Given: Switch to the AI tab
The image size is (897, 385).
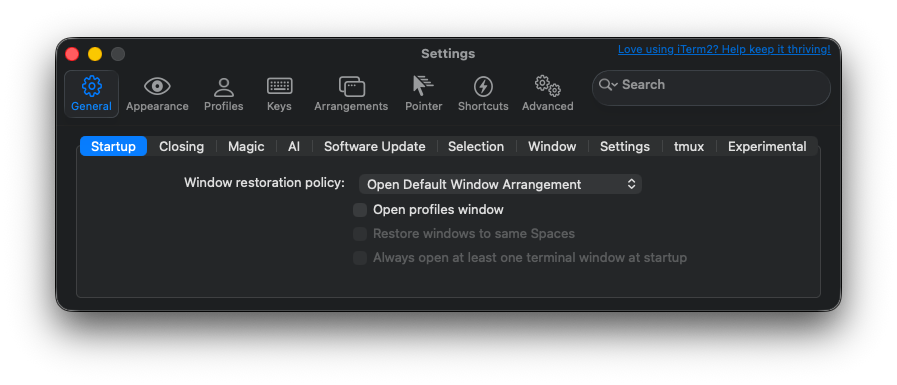Looking at the screenshot, I should (x=294, y=146).
